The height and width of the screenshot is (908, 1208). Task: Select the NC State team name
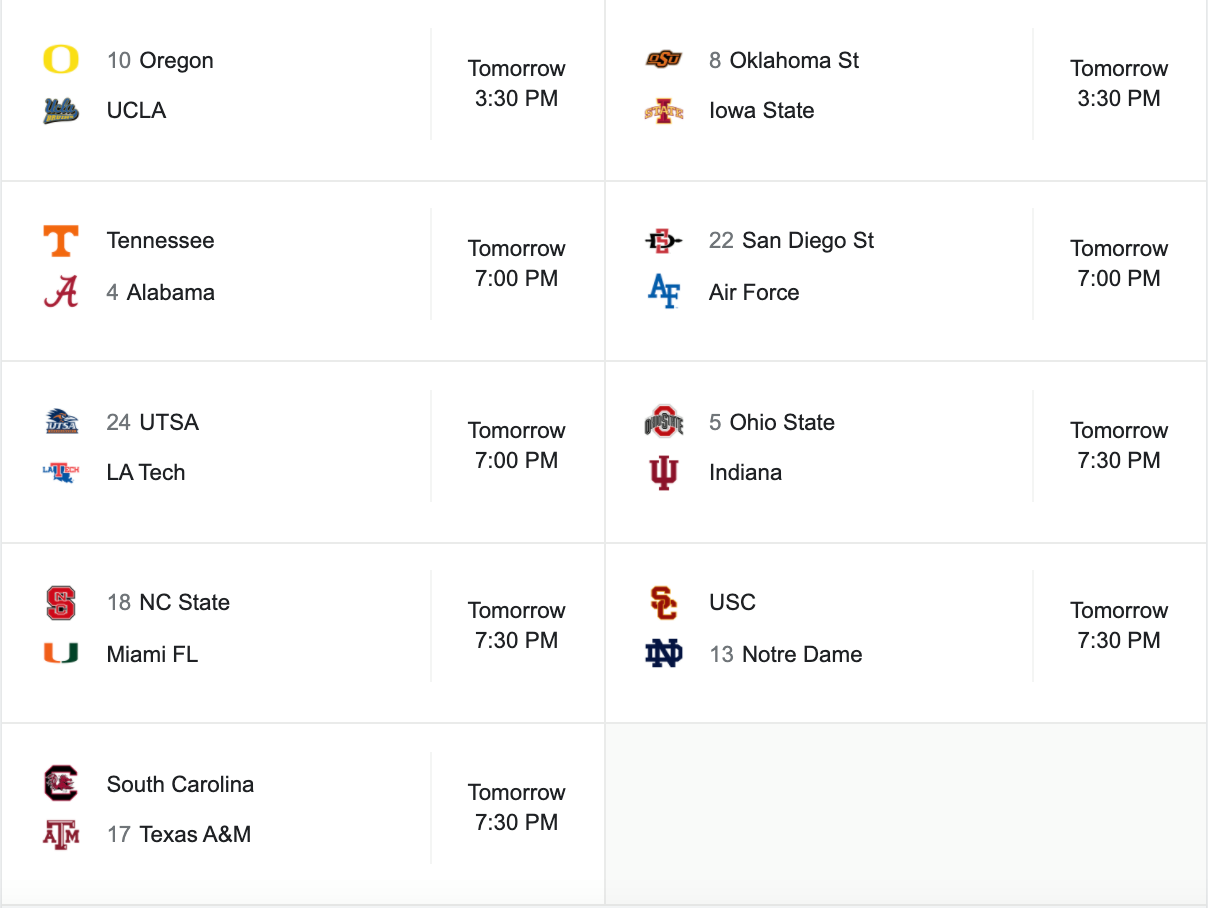pos(184,602)
